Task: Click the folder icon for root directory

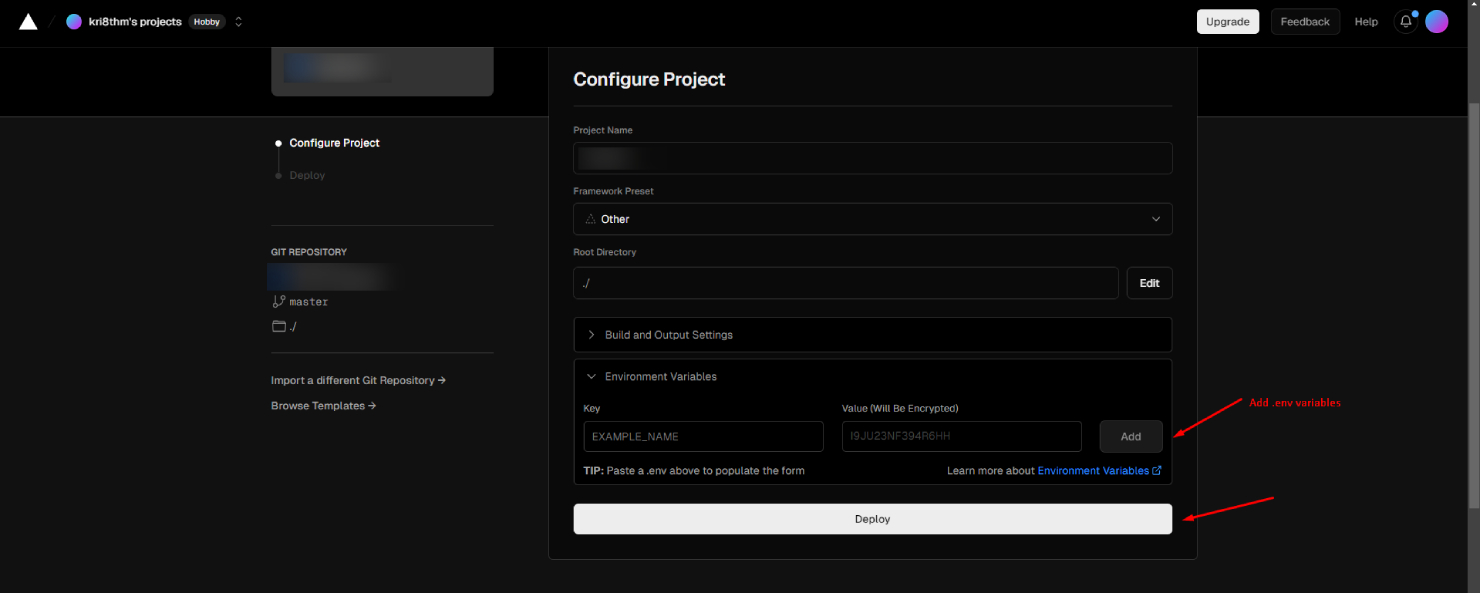Action: click(279, 326)
